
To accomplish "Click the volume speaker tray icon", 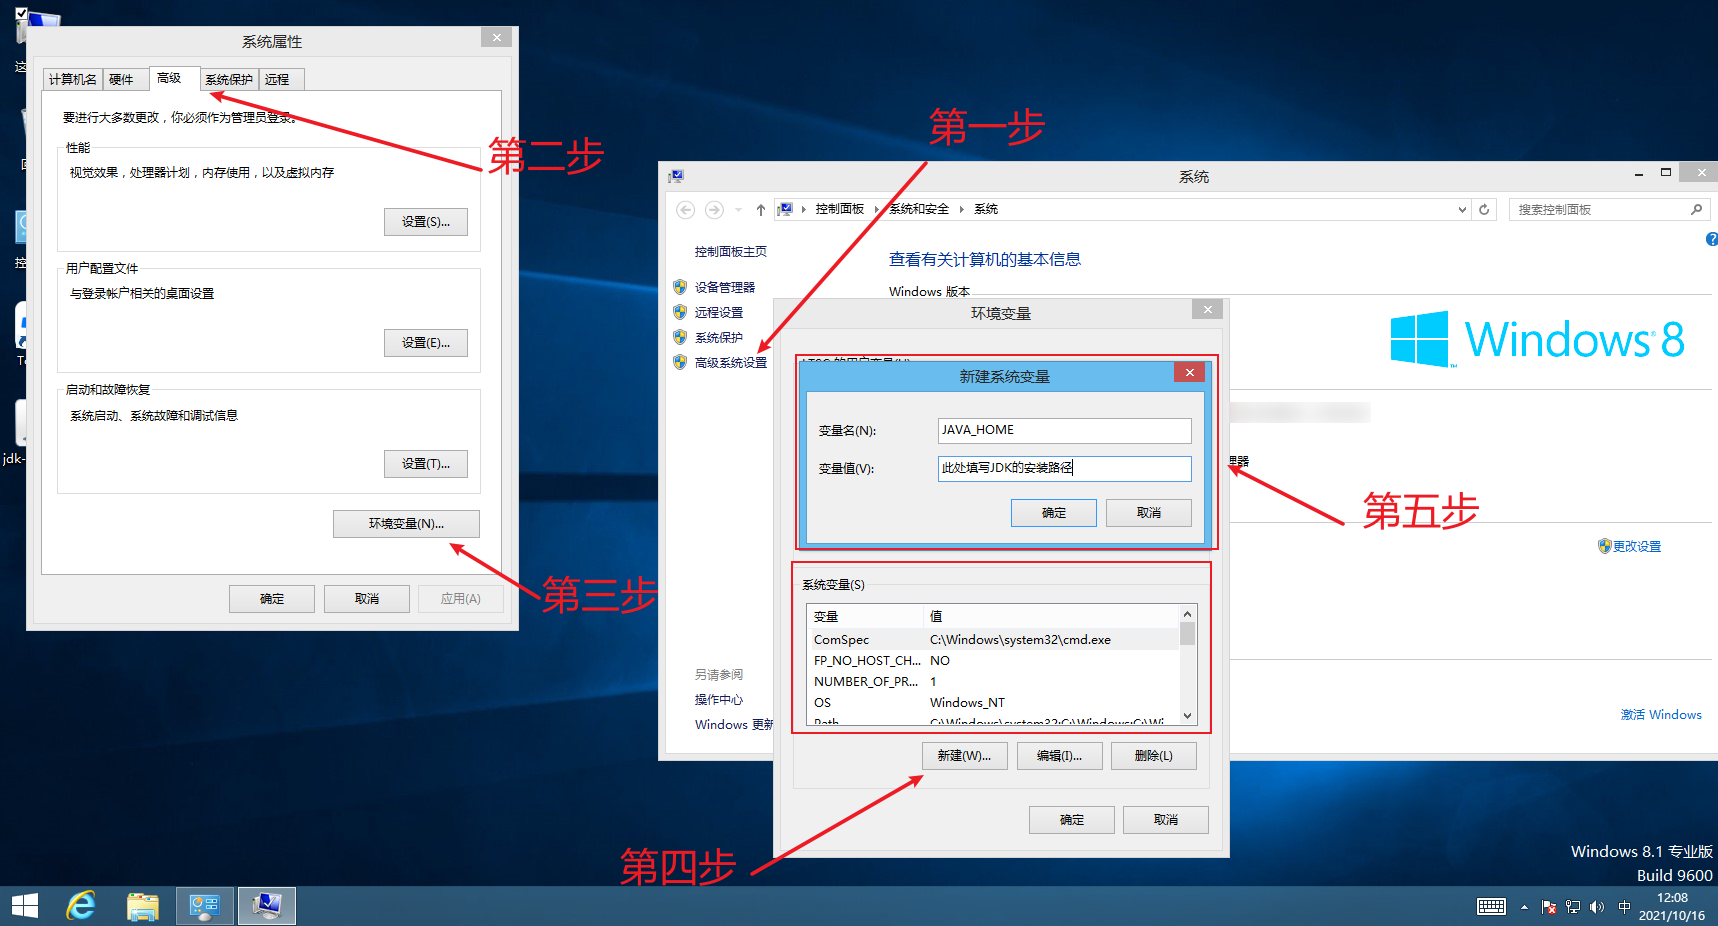I will click(x=1596, y=907).
